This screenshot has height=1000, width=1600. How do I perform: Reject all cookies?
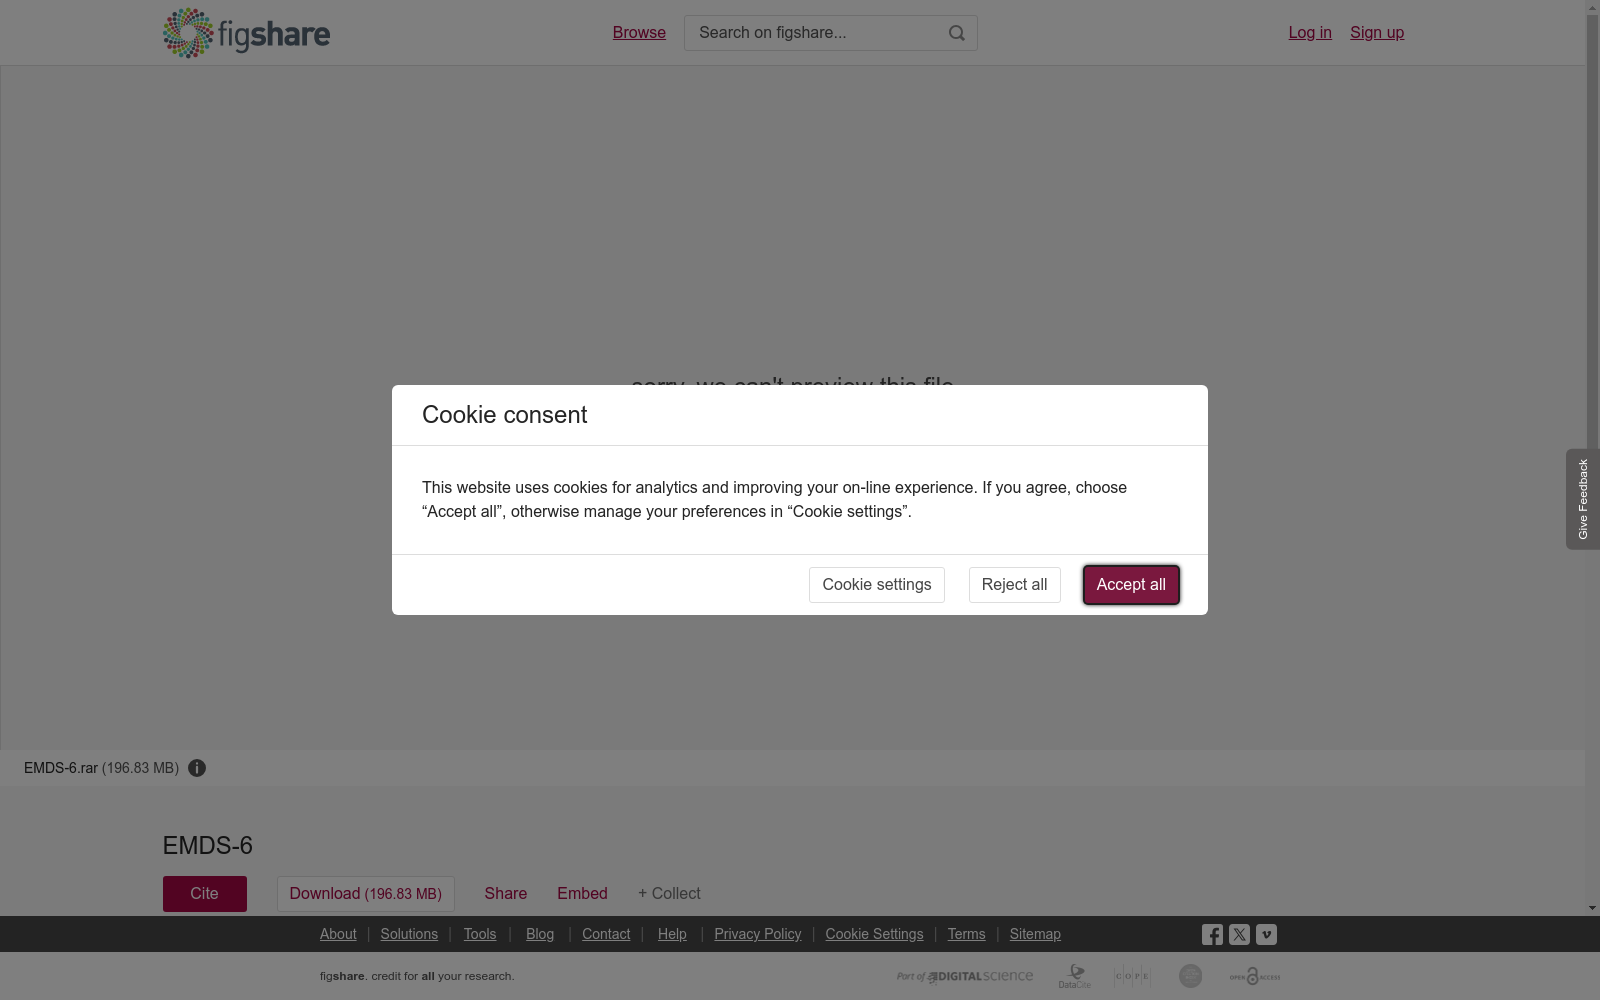(x=1014, y=585)
